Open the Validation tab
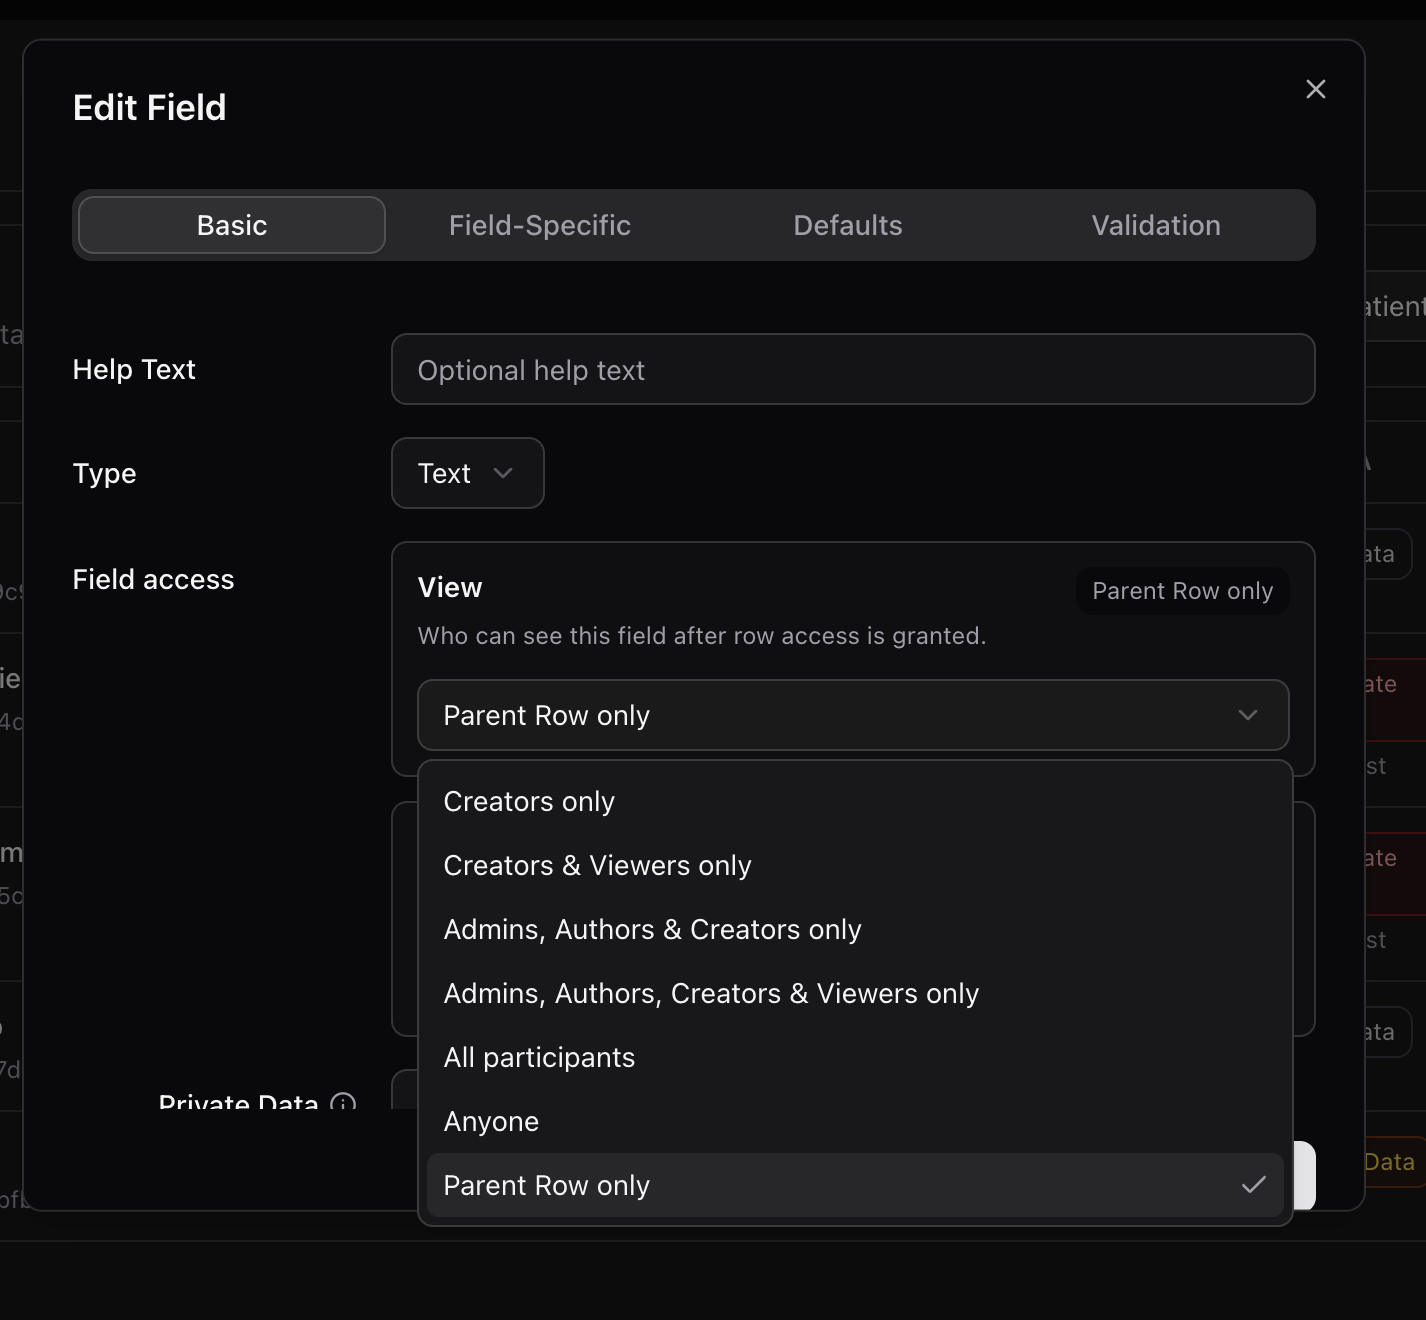This screenshot has height=1320, width=1426. [1156, 225]
